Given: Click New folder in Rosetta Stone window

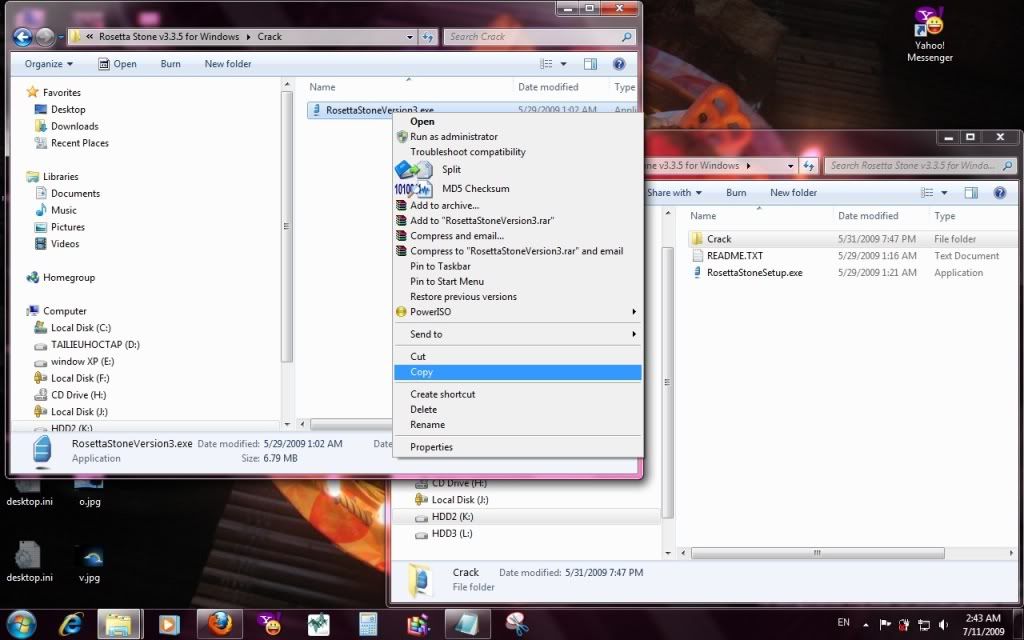Looking at the screenshot, I should tap(793, 193).
